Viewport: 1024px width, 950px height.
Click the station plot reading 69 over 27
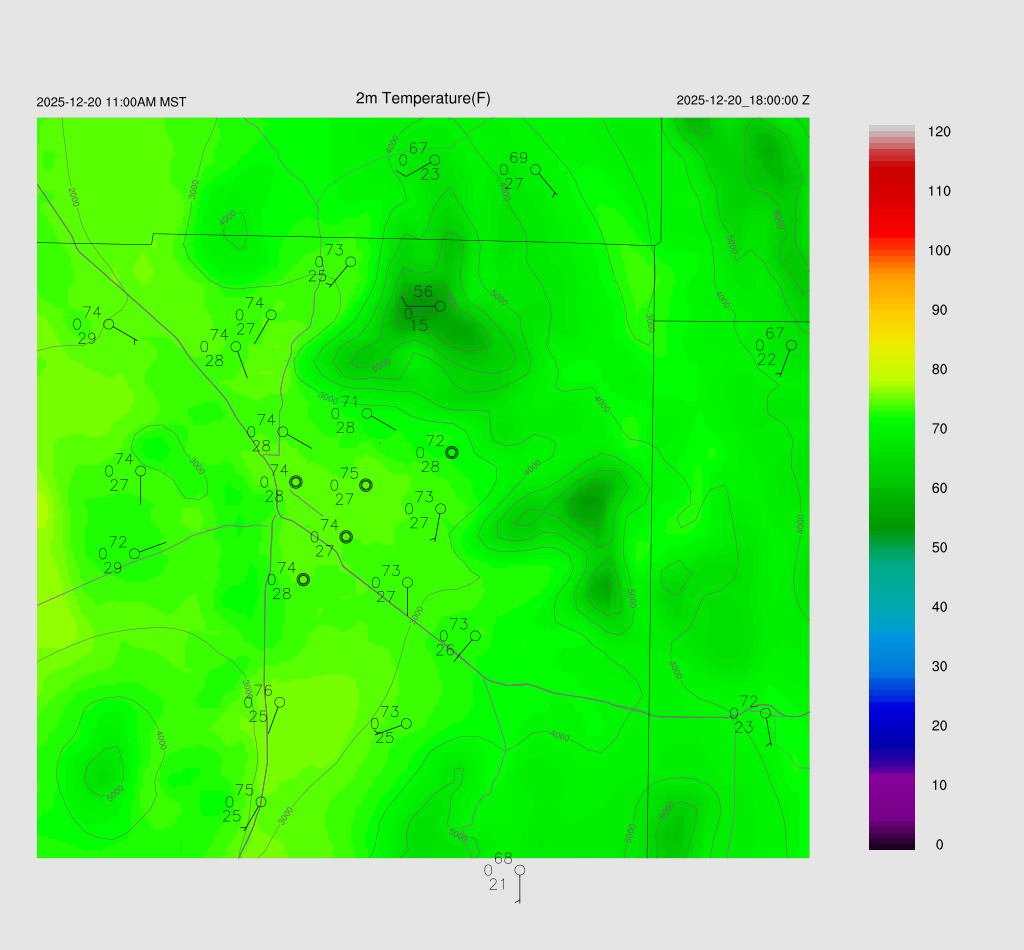[535, 169]
